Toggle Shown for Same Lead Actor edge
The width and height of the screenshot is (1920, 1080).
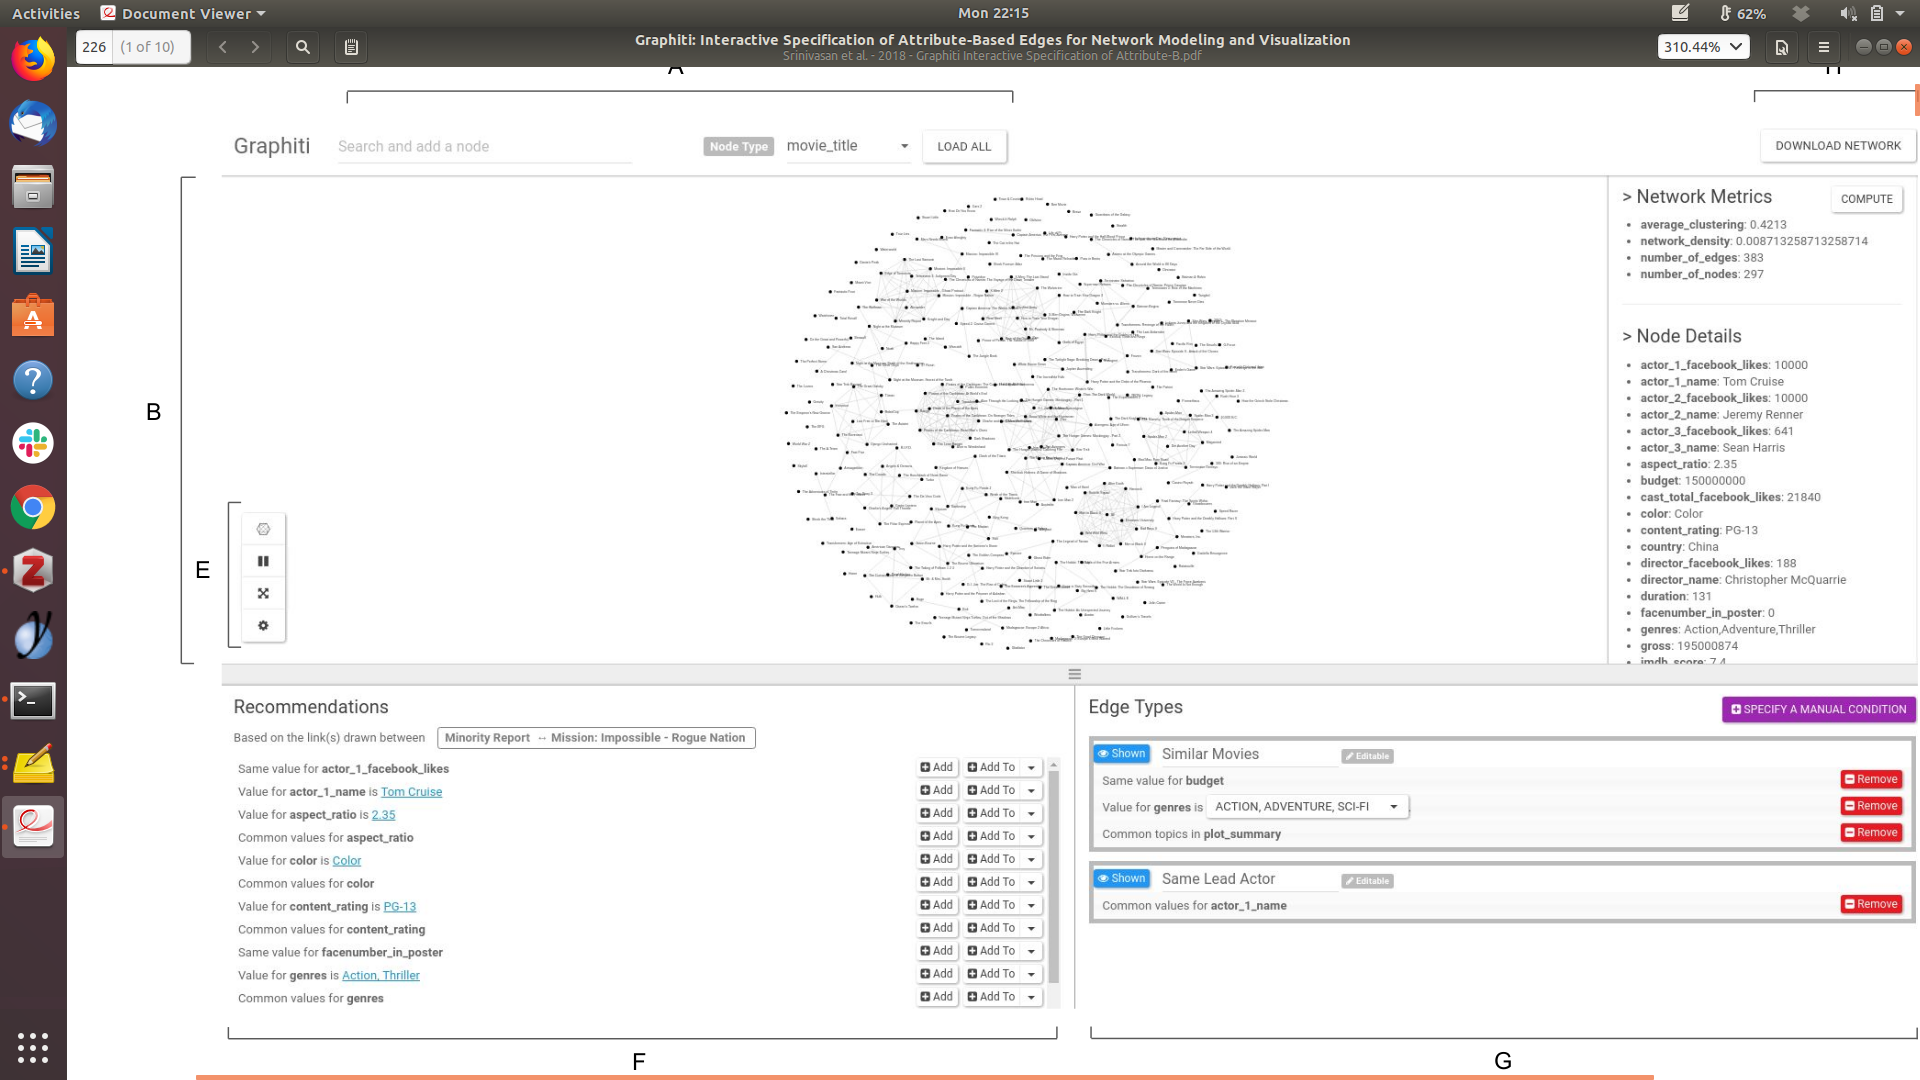click(x=1121, y=879)
